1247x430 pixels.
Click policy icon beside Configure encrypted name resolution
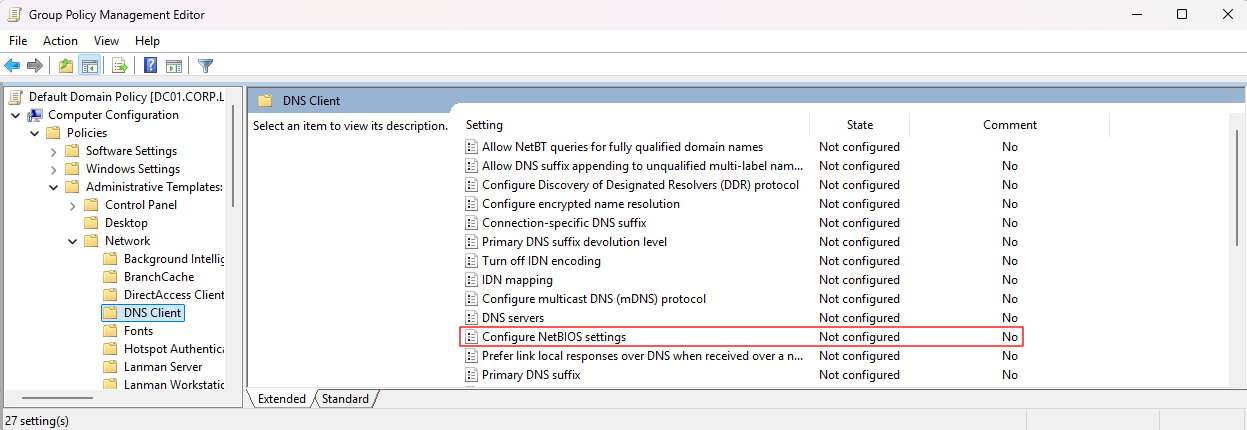[x=472, y=204]
